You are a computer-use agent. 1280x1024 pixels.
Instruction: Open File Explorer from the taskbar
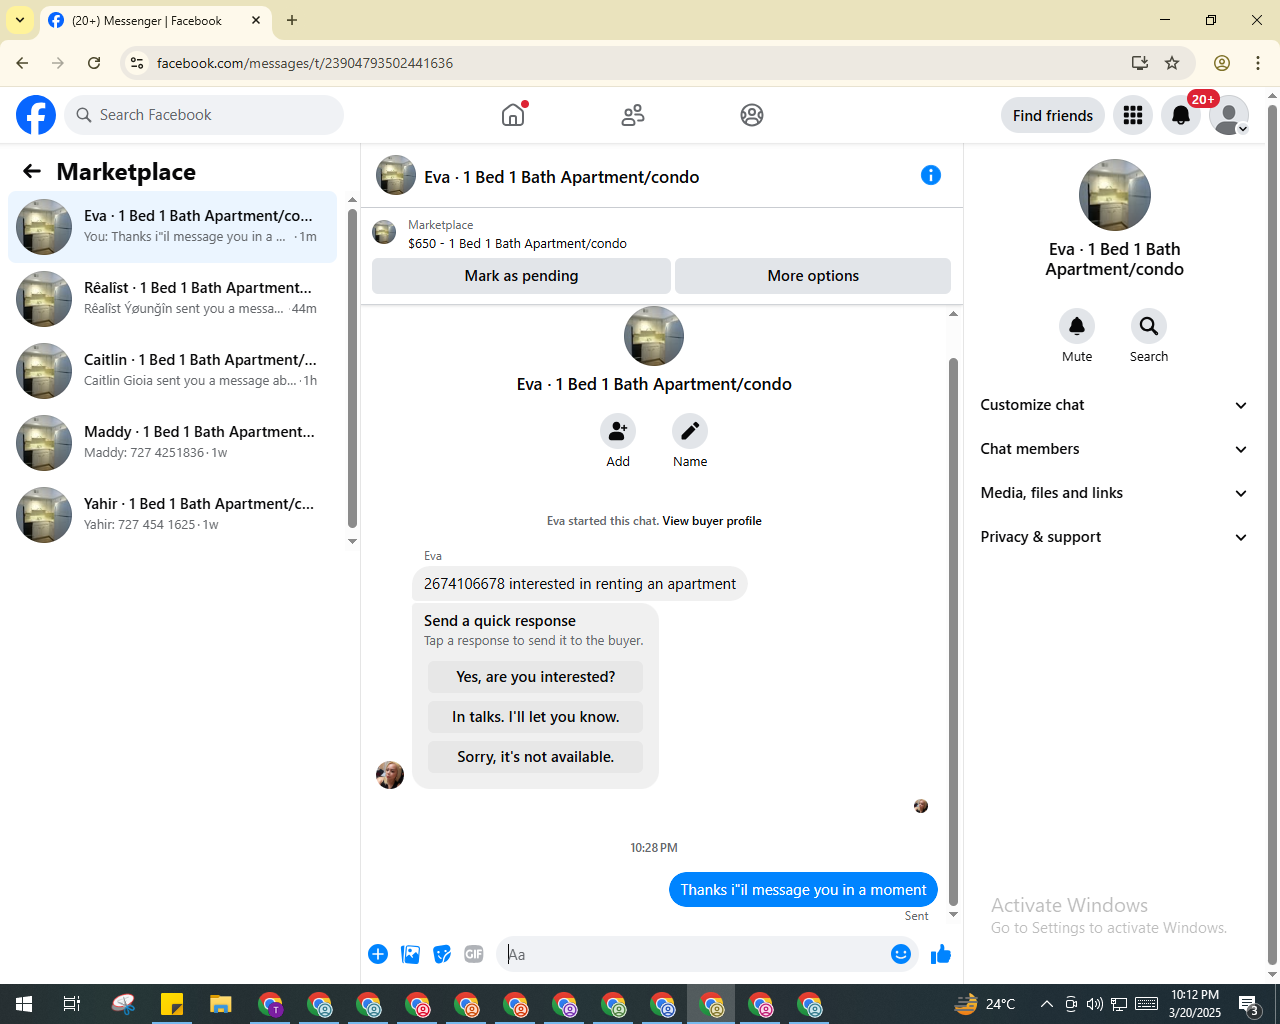coord(221,1004)
